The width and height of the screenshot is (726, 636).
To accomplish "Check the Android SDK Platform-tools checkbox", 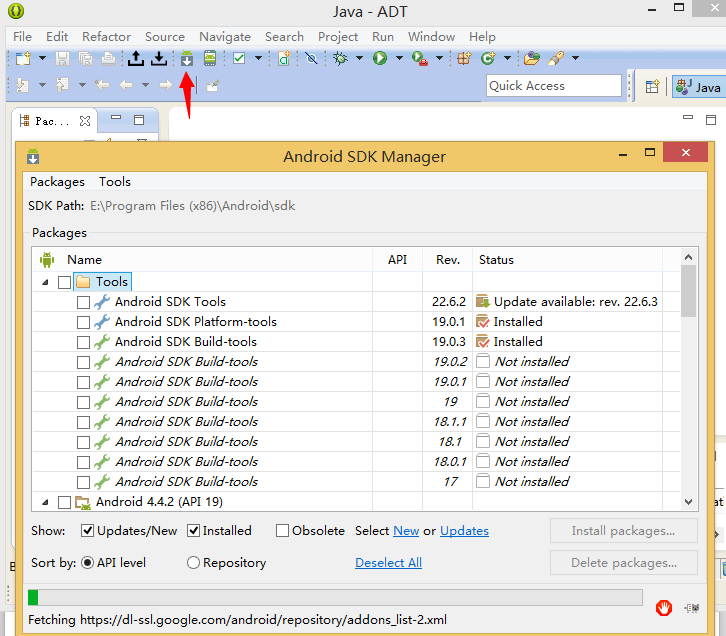I will click(x=83, y=322).
